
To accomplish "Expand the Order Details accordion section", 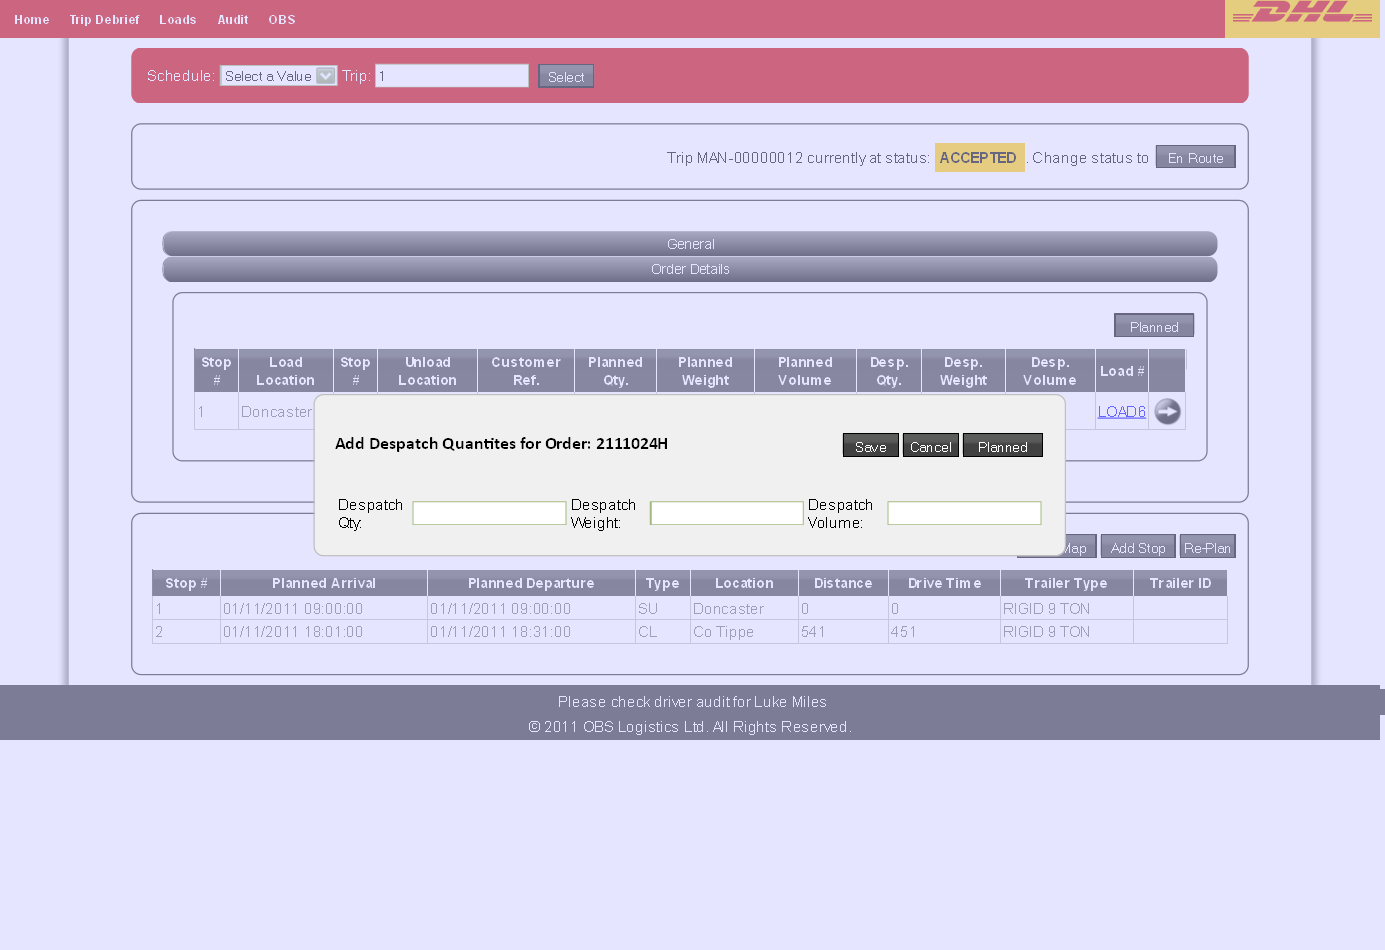I will [x=690, y=269].
